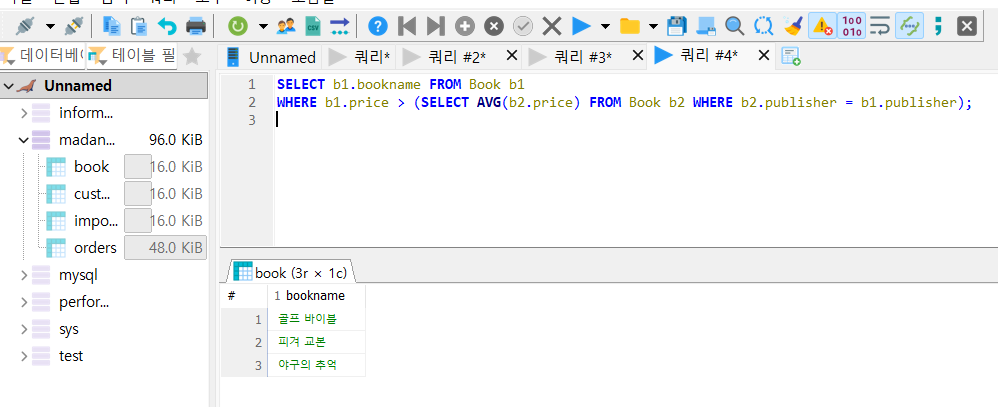998x407 pixels.
Task: Click the favorites star icon
Action: [192, 57]
